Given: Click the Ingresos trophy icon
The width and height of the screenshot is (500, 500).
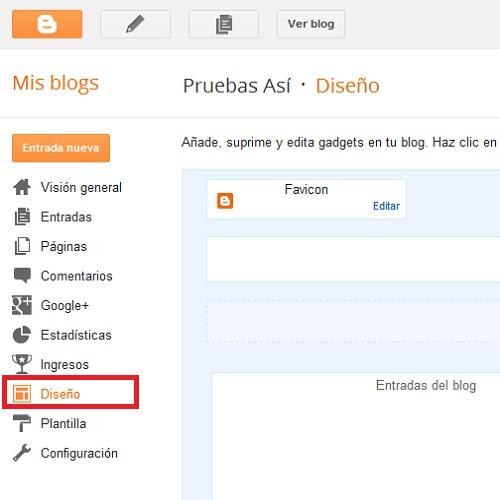Looking at the screenshot, I should tap(22, 364).
